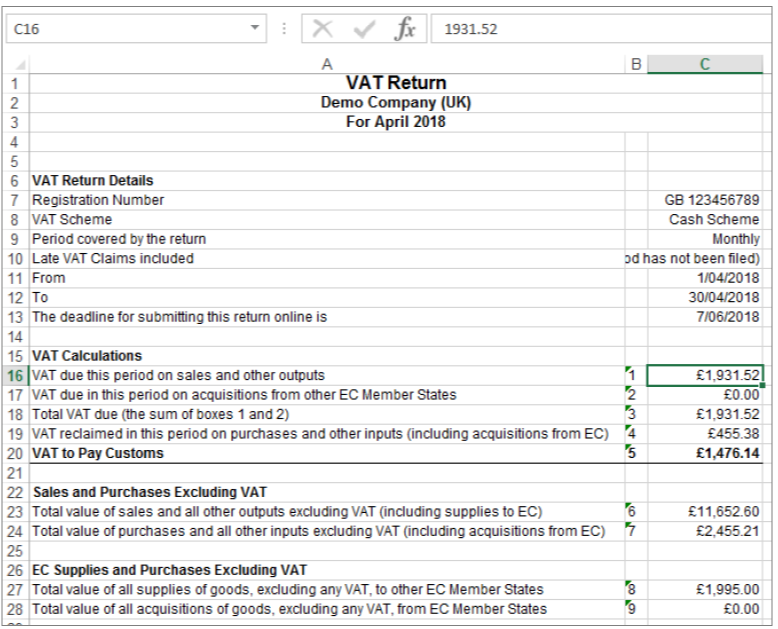Select column A header
This screenshot has width=778, height=629.
click(x=327, y=64)
